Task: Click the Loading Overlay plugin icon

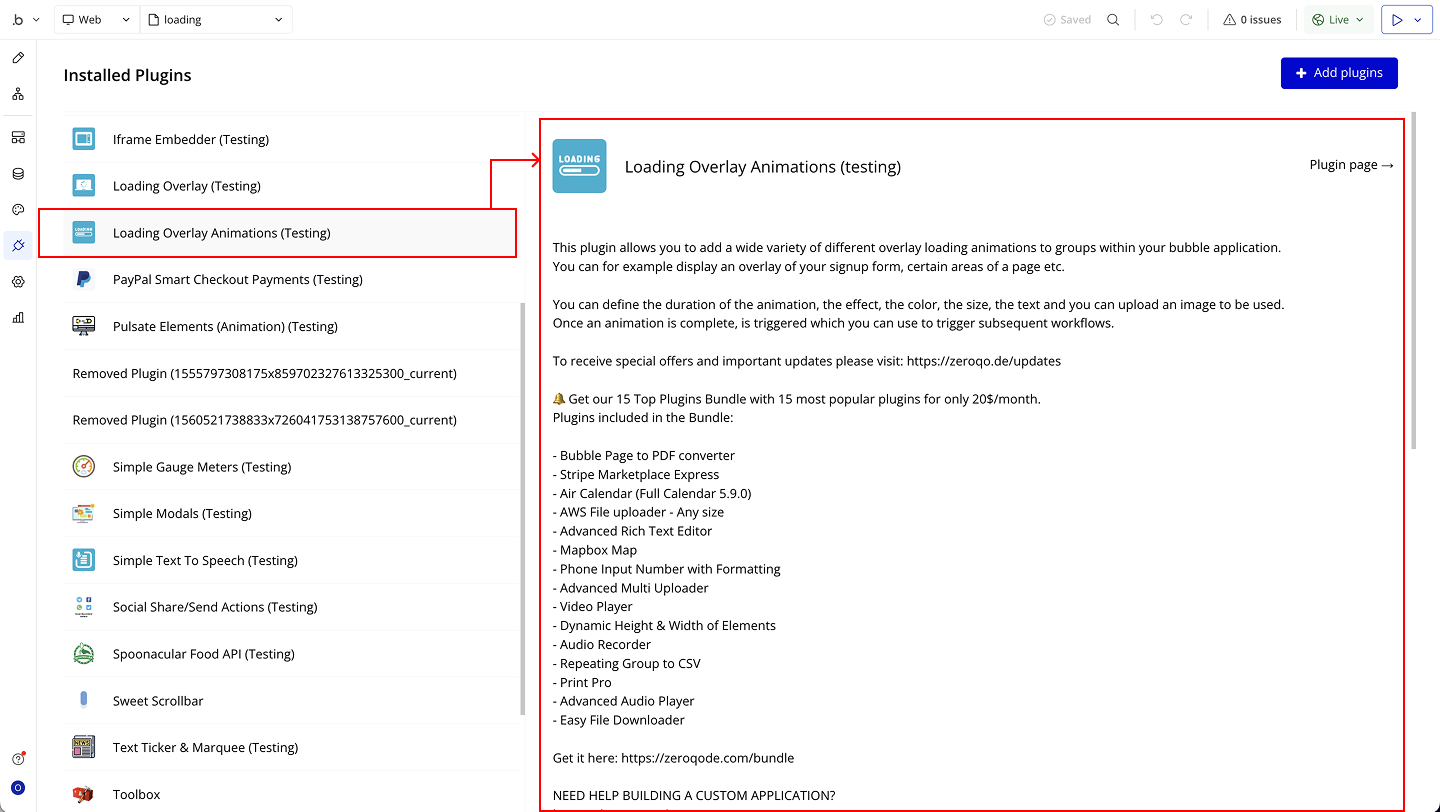Action: coord(84,186)
